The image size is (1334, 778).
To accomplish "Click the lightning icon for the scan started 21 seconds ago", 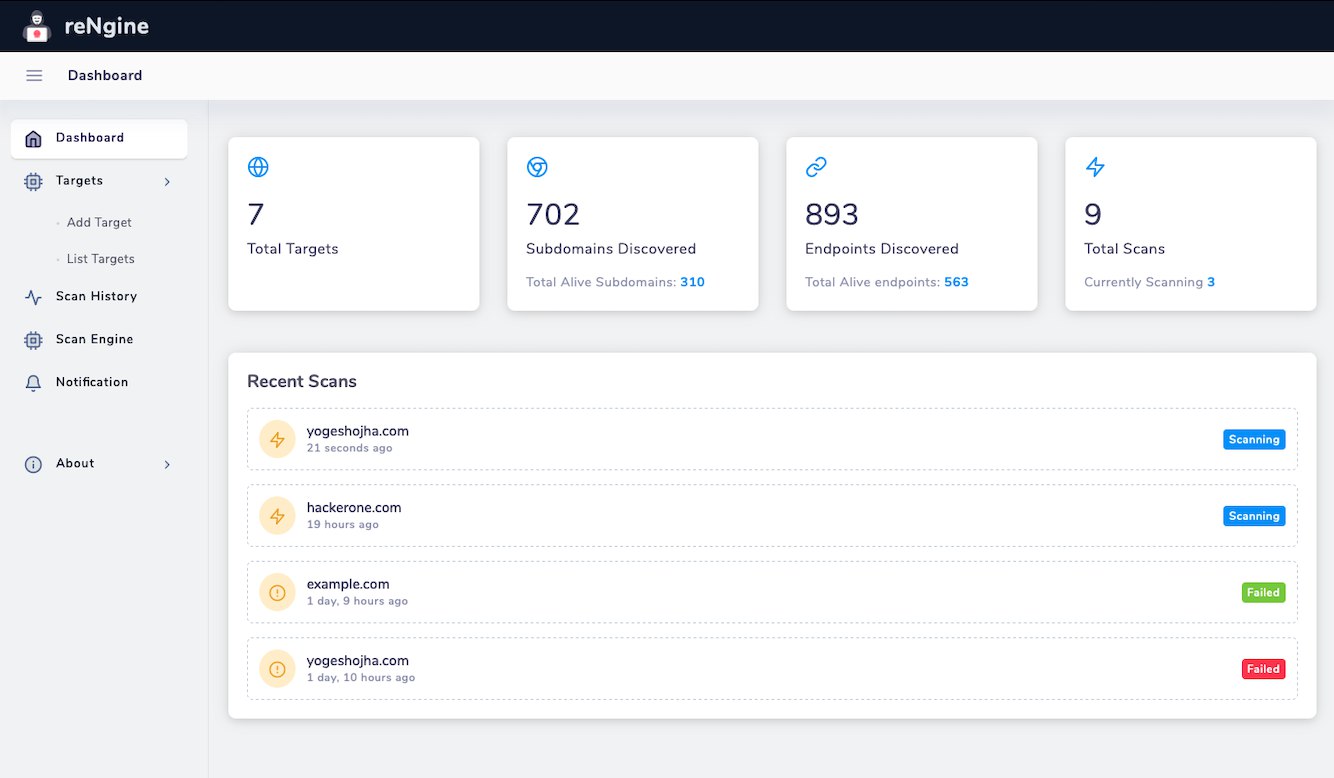I will [278, 439].
